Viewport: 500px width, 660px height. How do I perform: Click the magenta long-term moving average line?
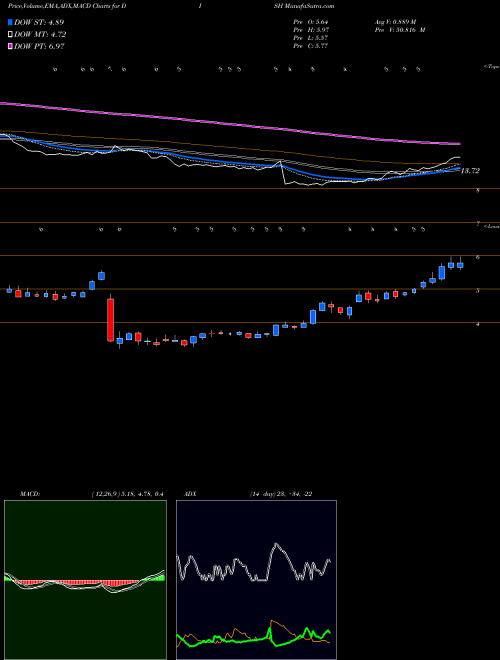(x=229, y=123)
